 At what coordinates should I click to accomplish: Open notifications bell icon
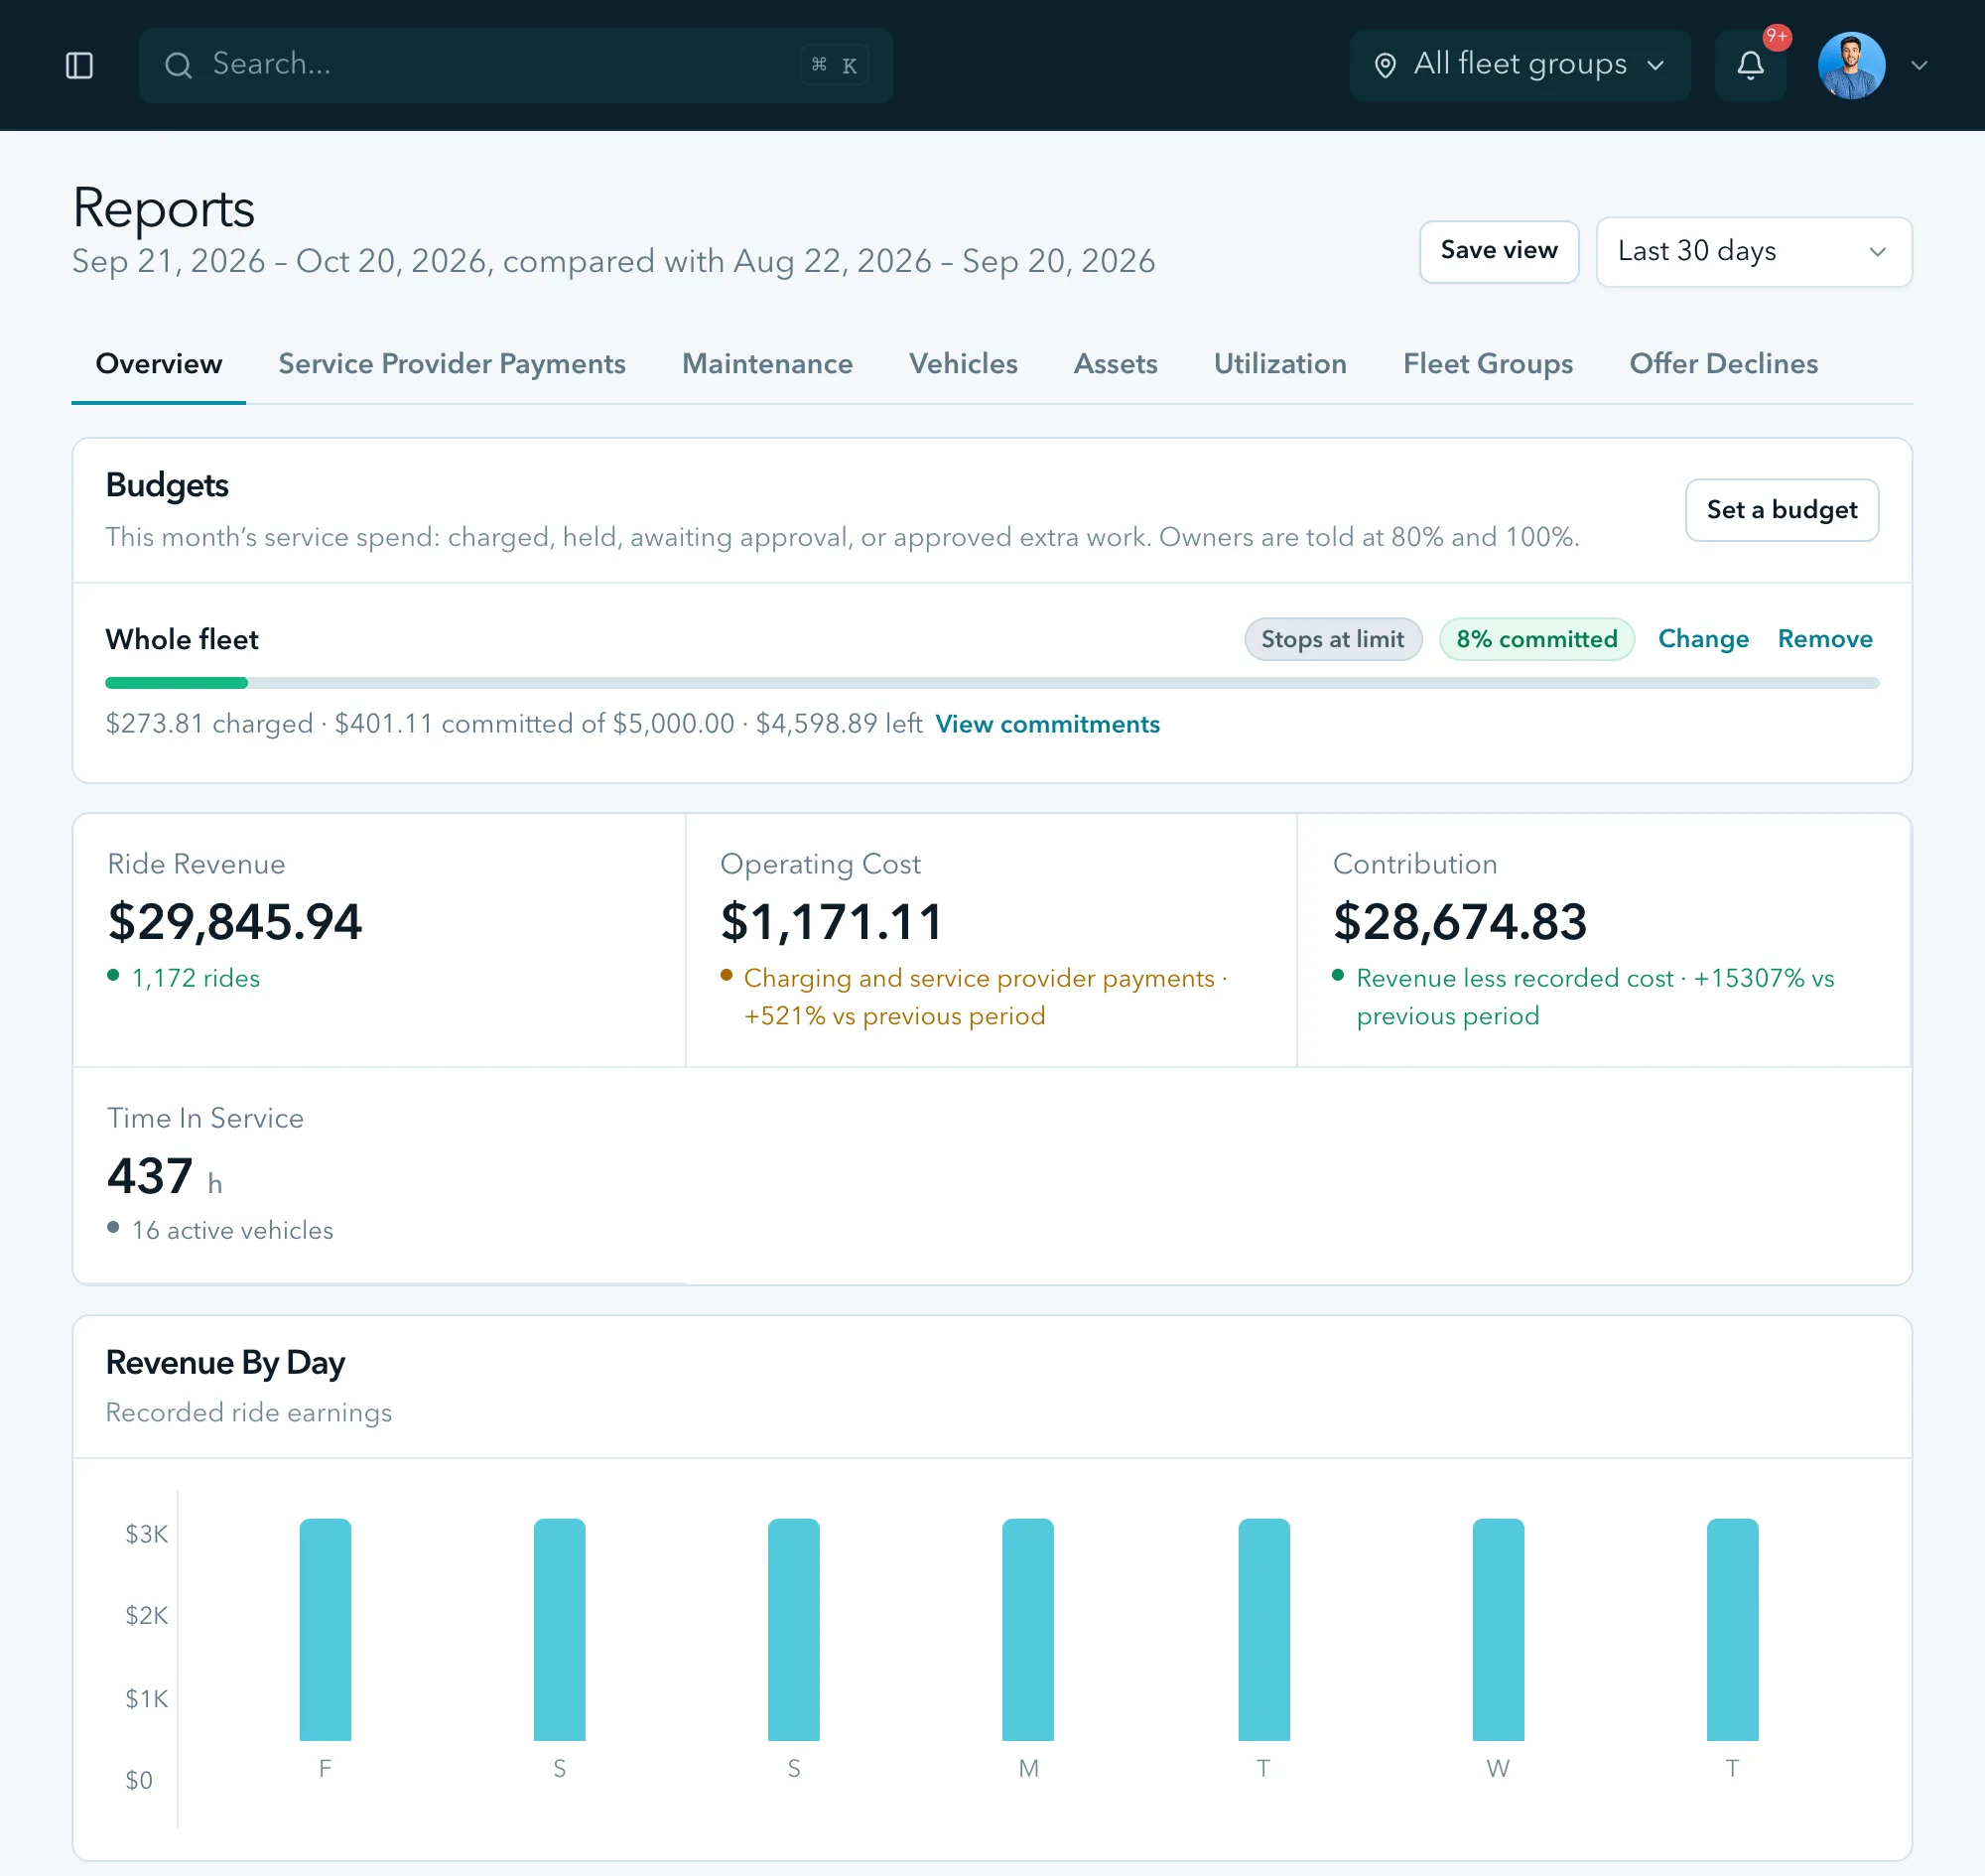1750,65
